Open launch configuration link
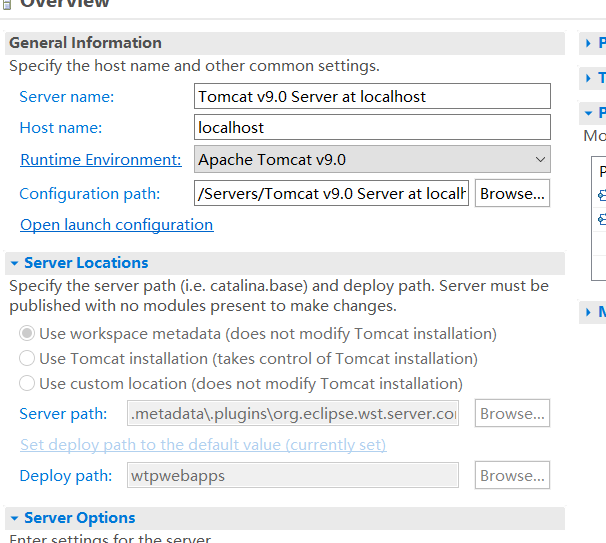The image size is (606, 543). point(117,225)
